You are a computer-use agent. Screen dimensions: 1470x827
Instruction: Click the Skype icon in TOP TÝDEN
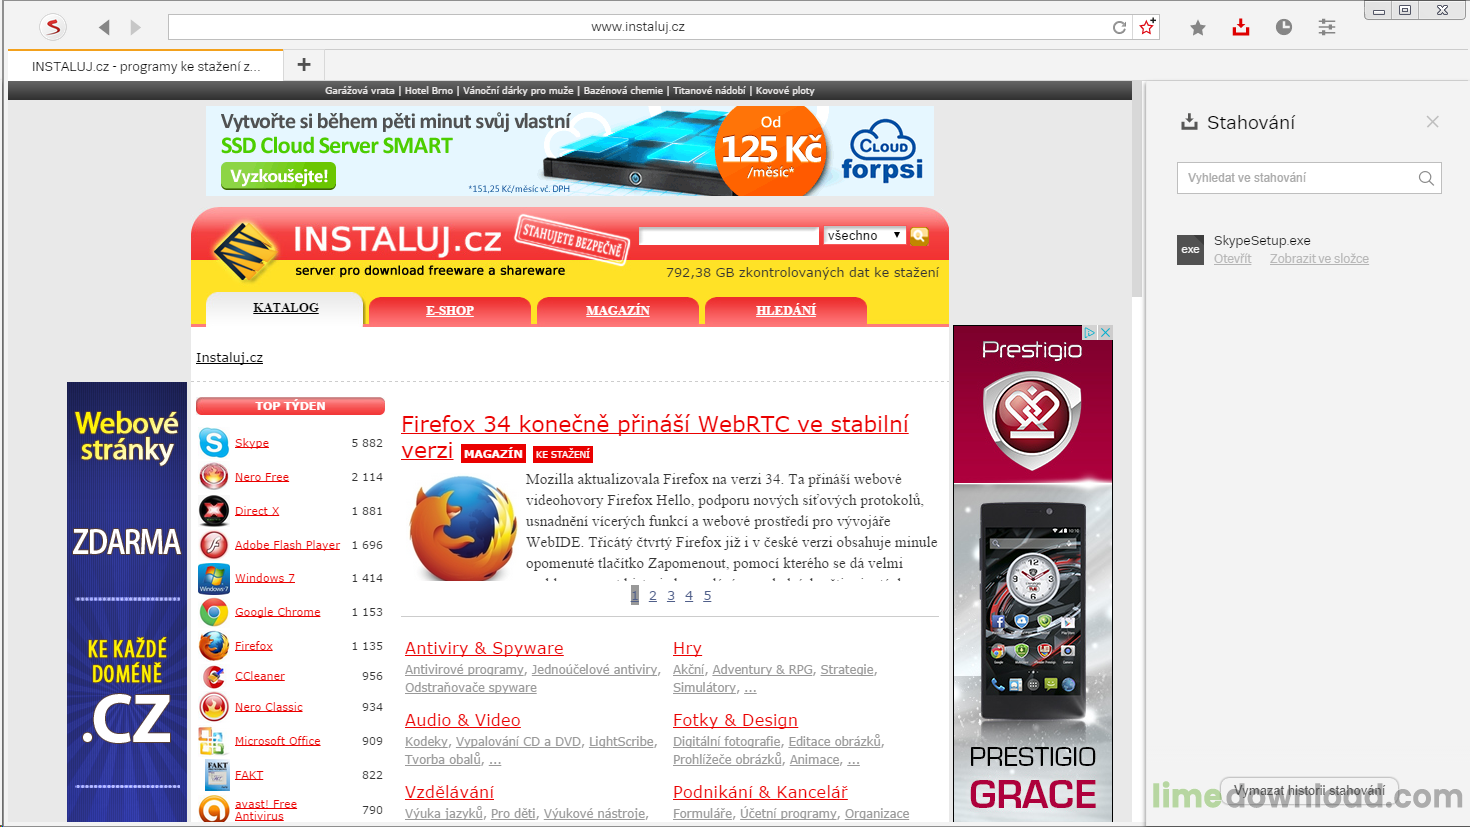tap(213, 442)
